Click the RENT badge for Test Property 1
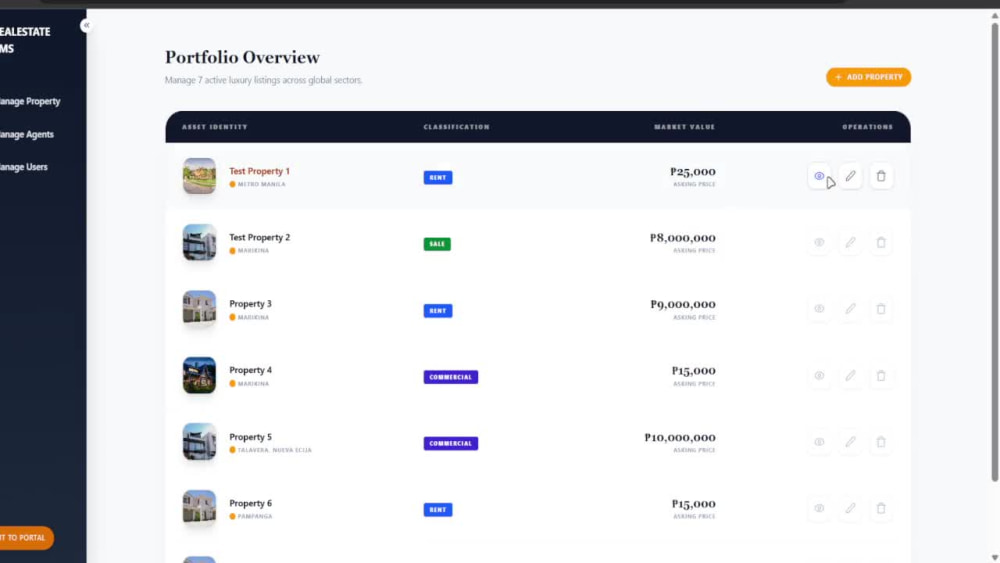 pos(438,177)
